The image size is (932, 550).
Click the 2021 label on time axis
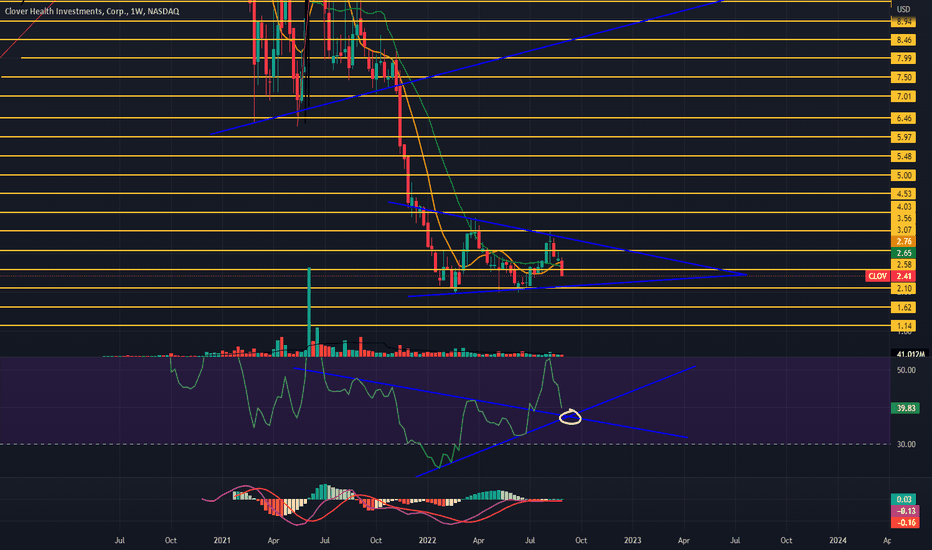click(x=222, y=540)
